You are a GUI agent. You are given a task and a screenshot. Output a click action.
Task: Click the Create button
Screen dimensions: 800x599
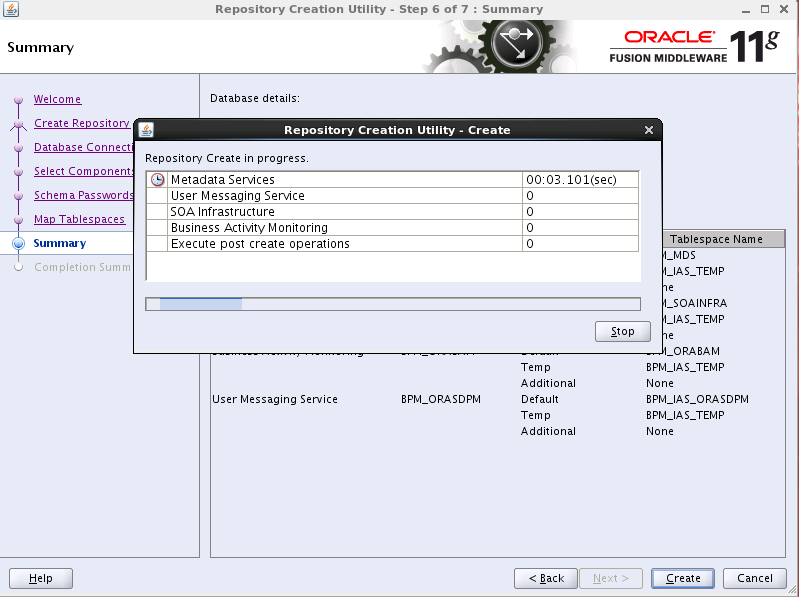click(683, 579)
